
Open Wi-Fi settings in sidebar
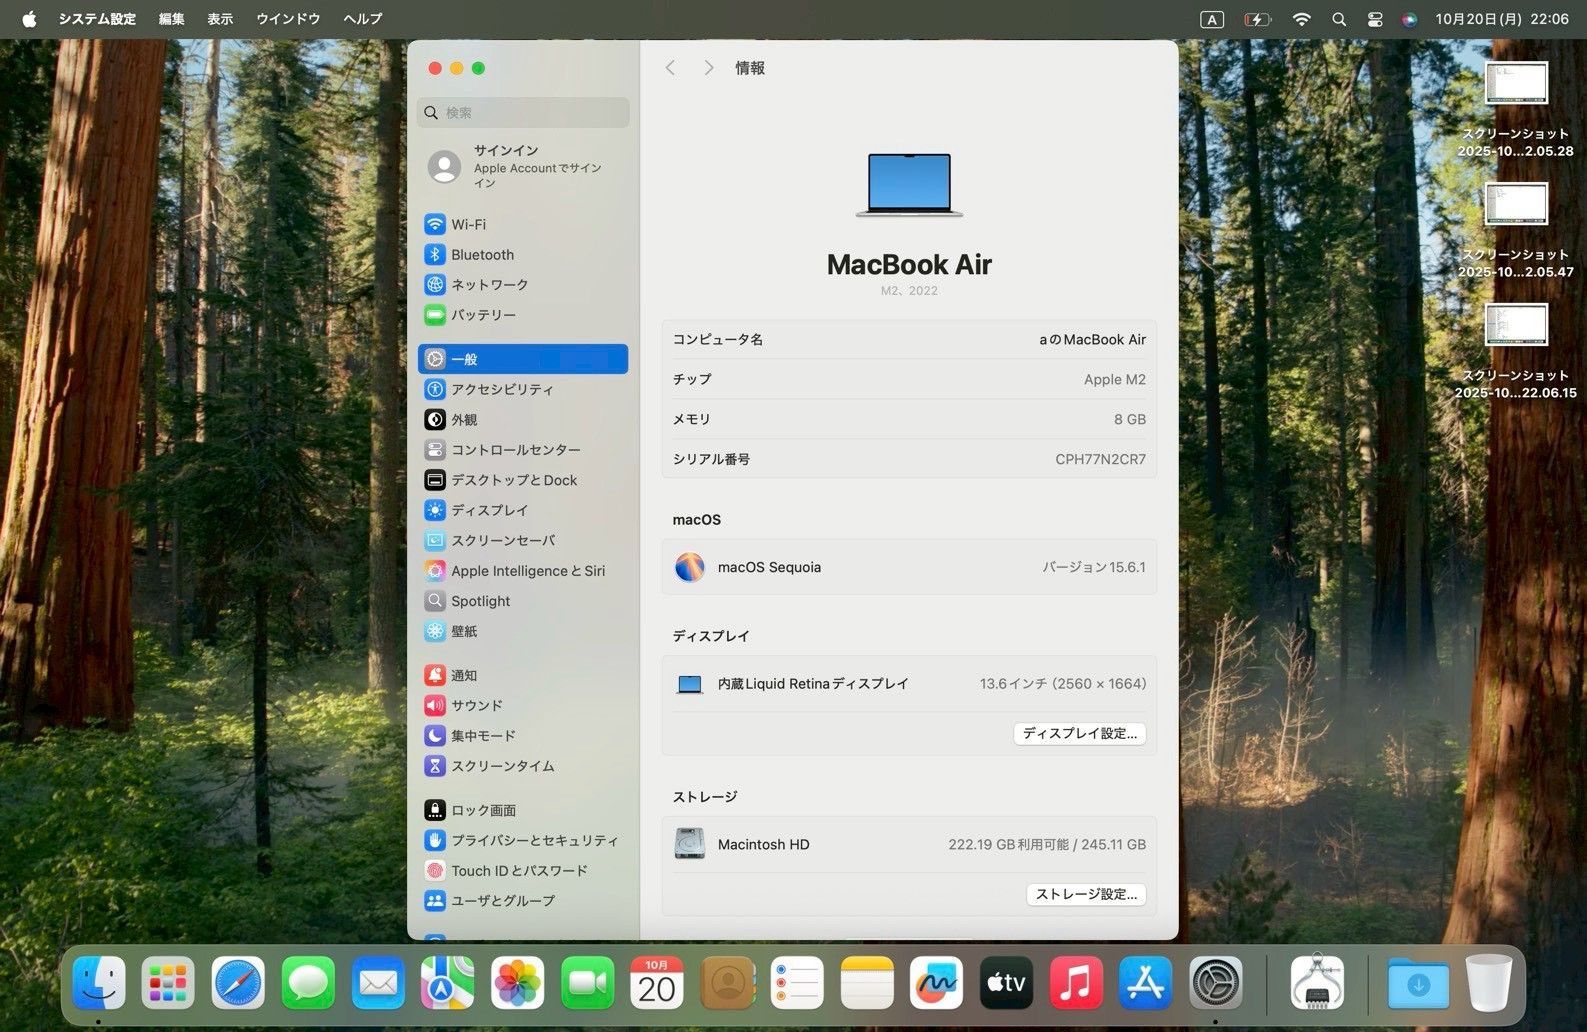468,224
